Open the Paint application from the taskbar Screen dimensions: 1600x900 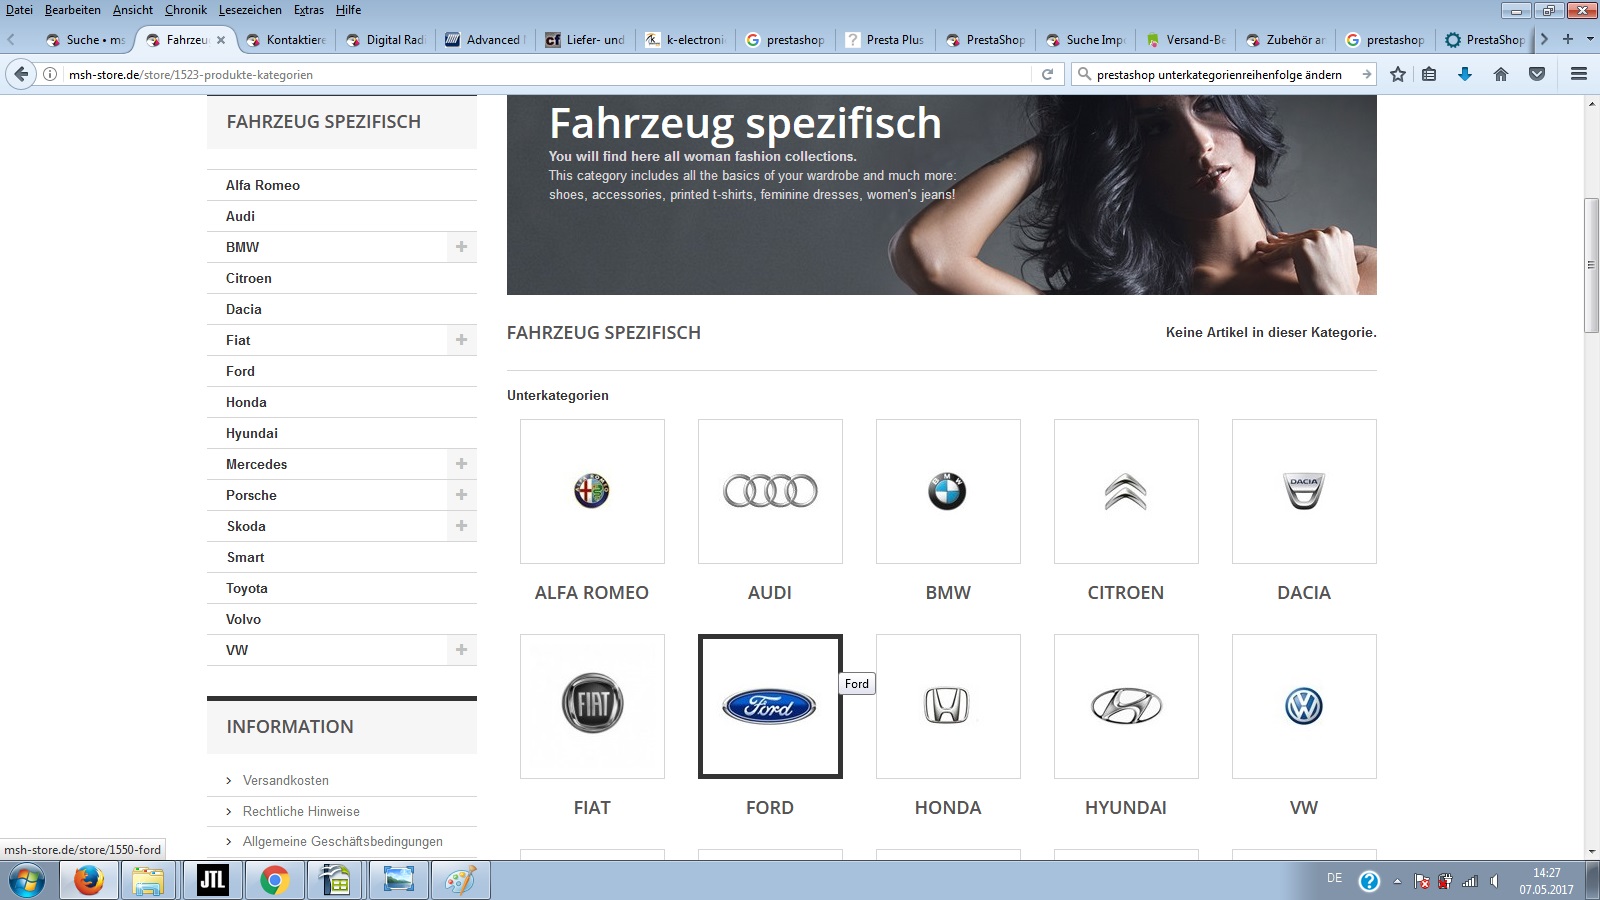(x=460, y=881)
